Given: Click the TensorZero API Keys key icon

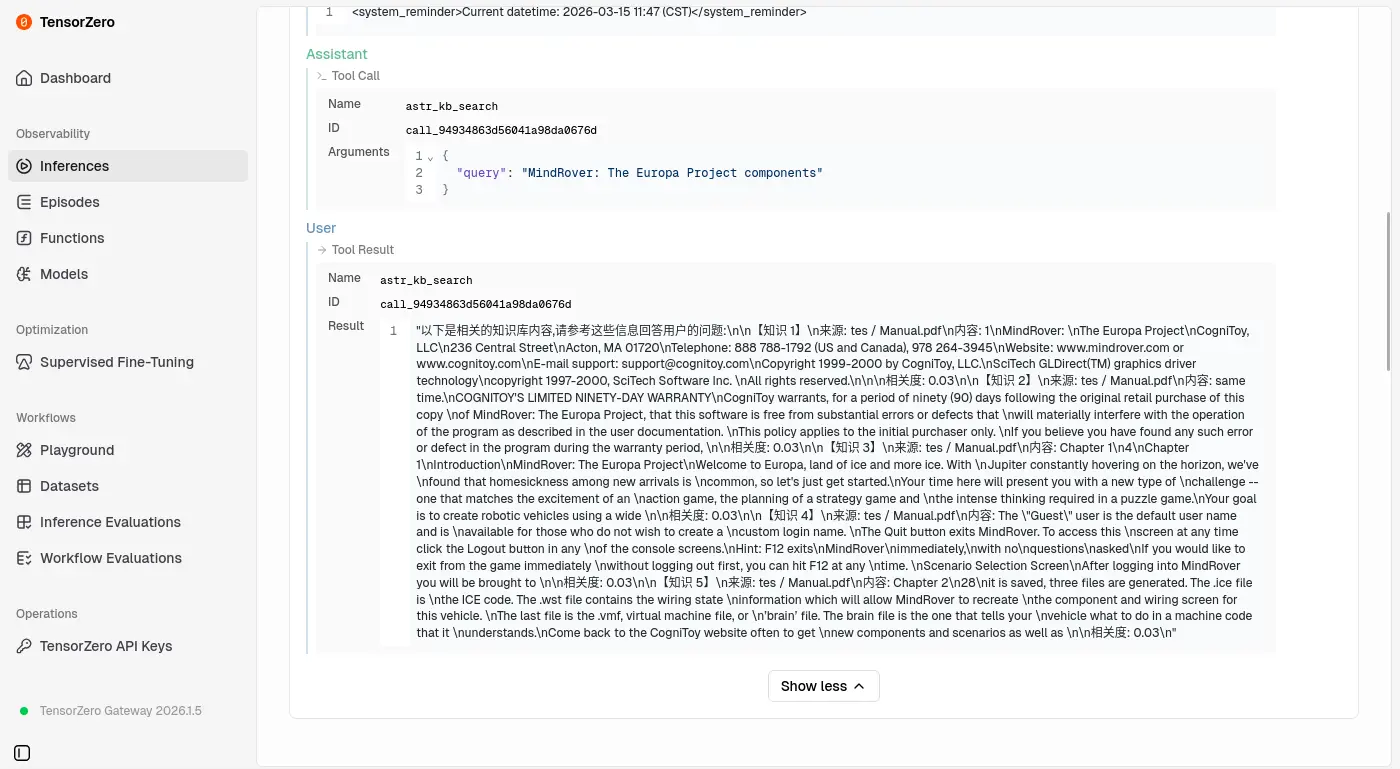Looking at the screenshot, I should click(x=24, y=646).
